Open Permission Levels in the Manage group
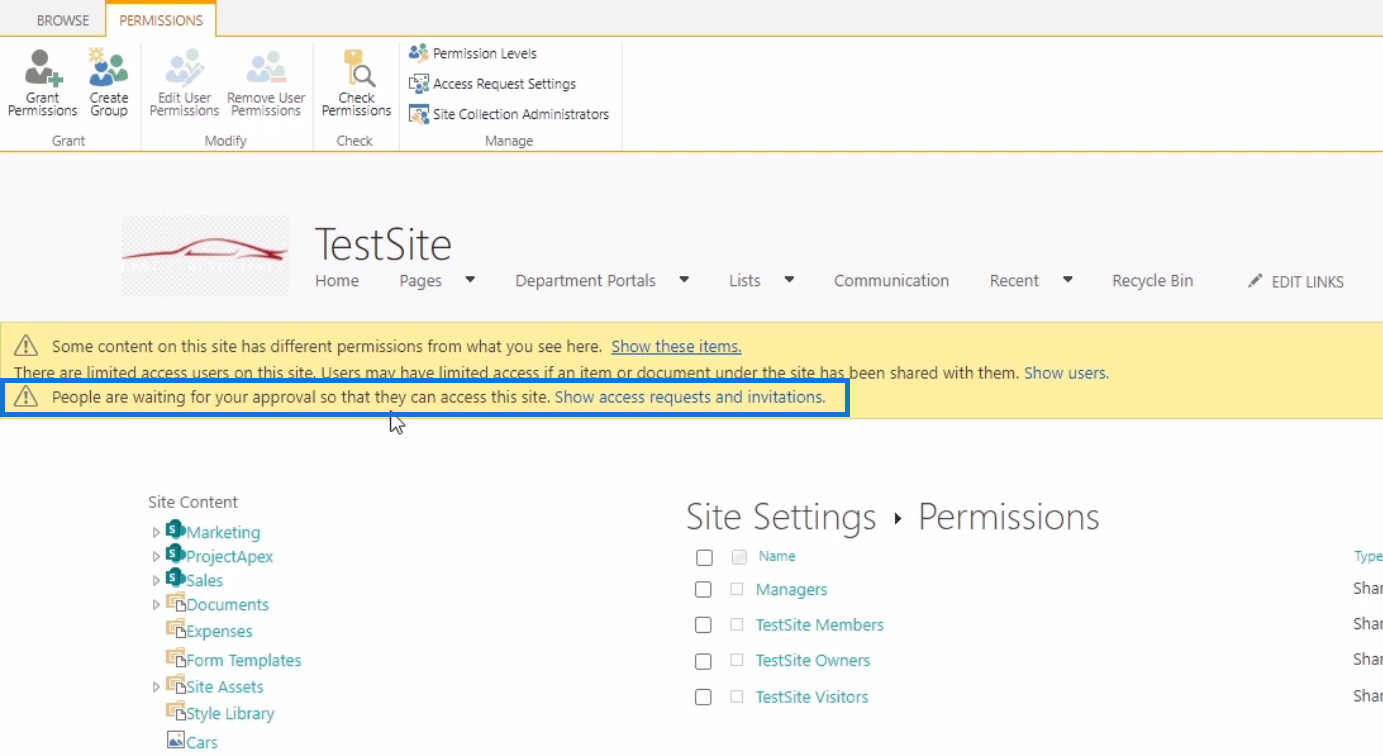The width and height of the screenshot is (1383, 756). click(473, 53)
